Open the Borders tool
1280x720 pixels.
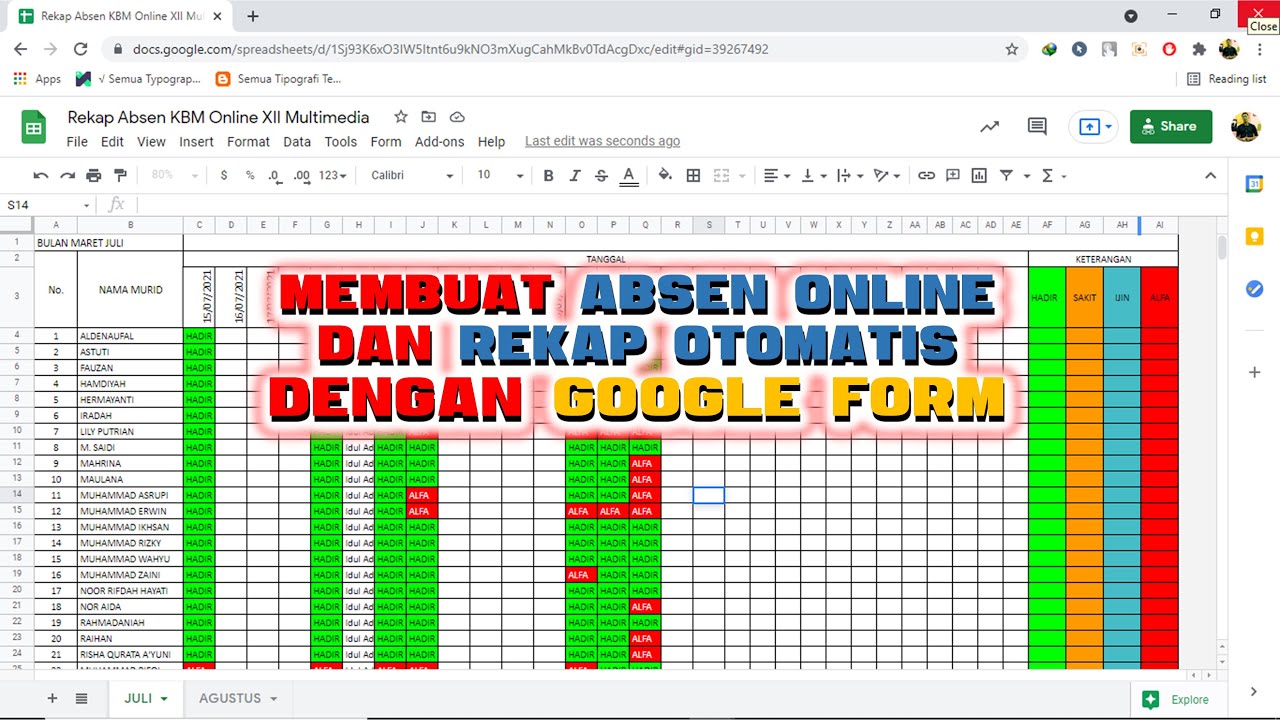693,175
